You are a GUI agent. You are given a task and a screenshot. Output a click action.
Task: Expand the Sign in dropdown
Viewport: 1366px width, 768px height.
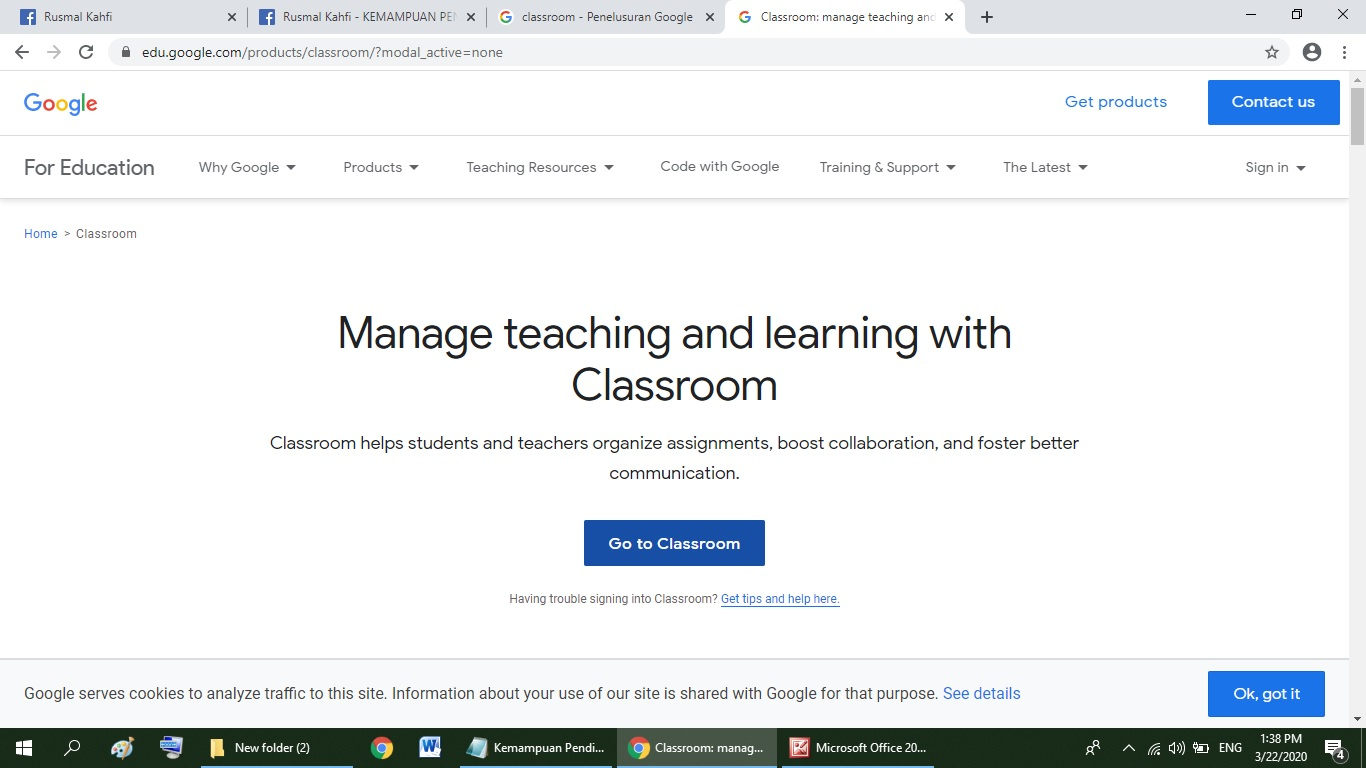click(x=1276, y=167)
